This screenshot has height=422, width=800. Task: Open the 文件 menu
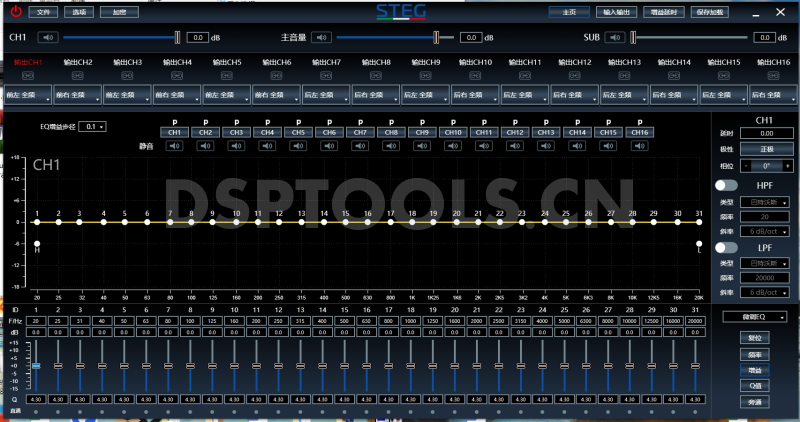tap(42, 12)
